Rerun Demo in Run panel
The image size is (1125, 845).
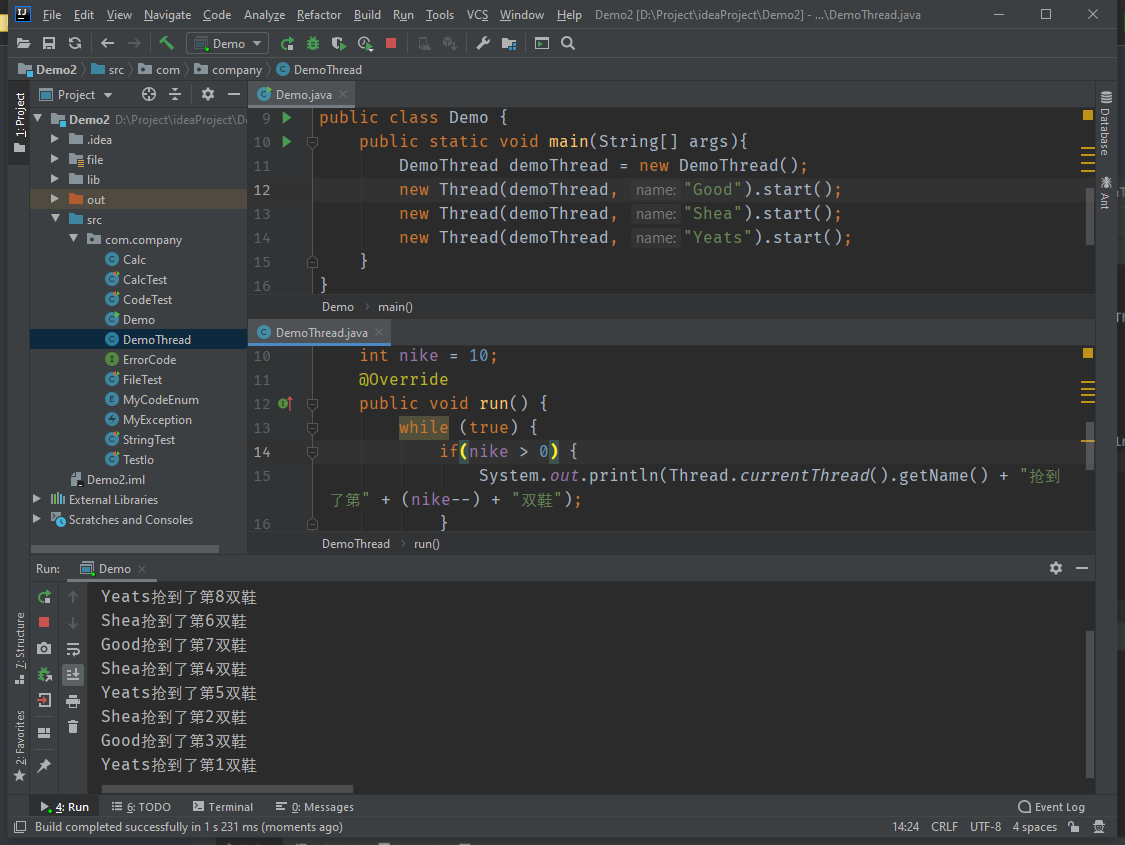[x=44, y=597]
